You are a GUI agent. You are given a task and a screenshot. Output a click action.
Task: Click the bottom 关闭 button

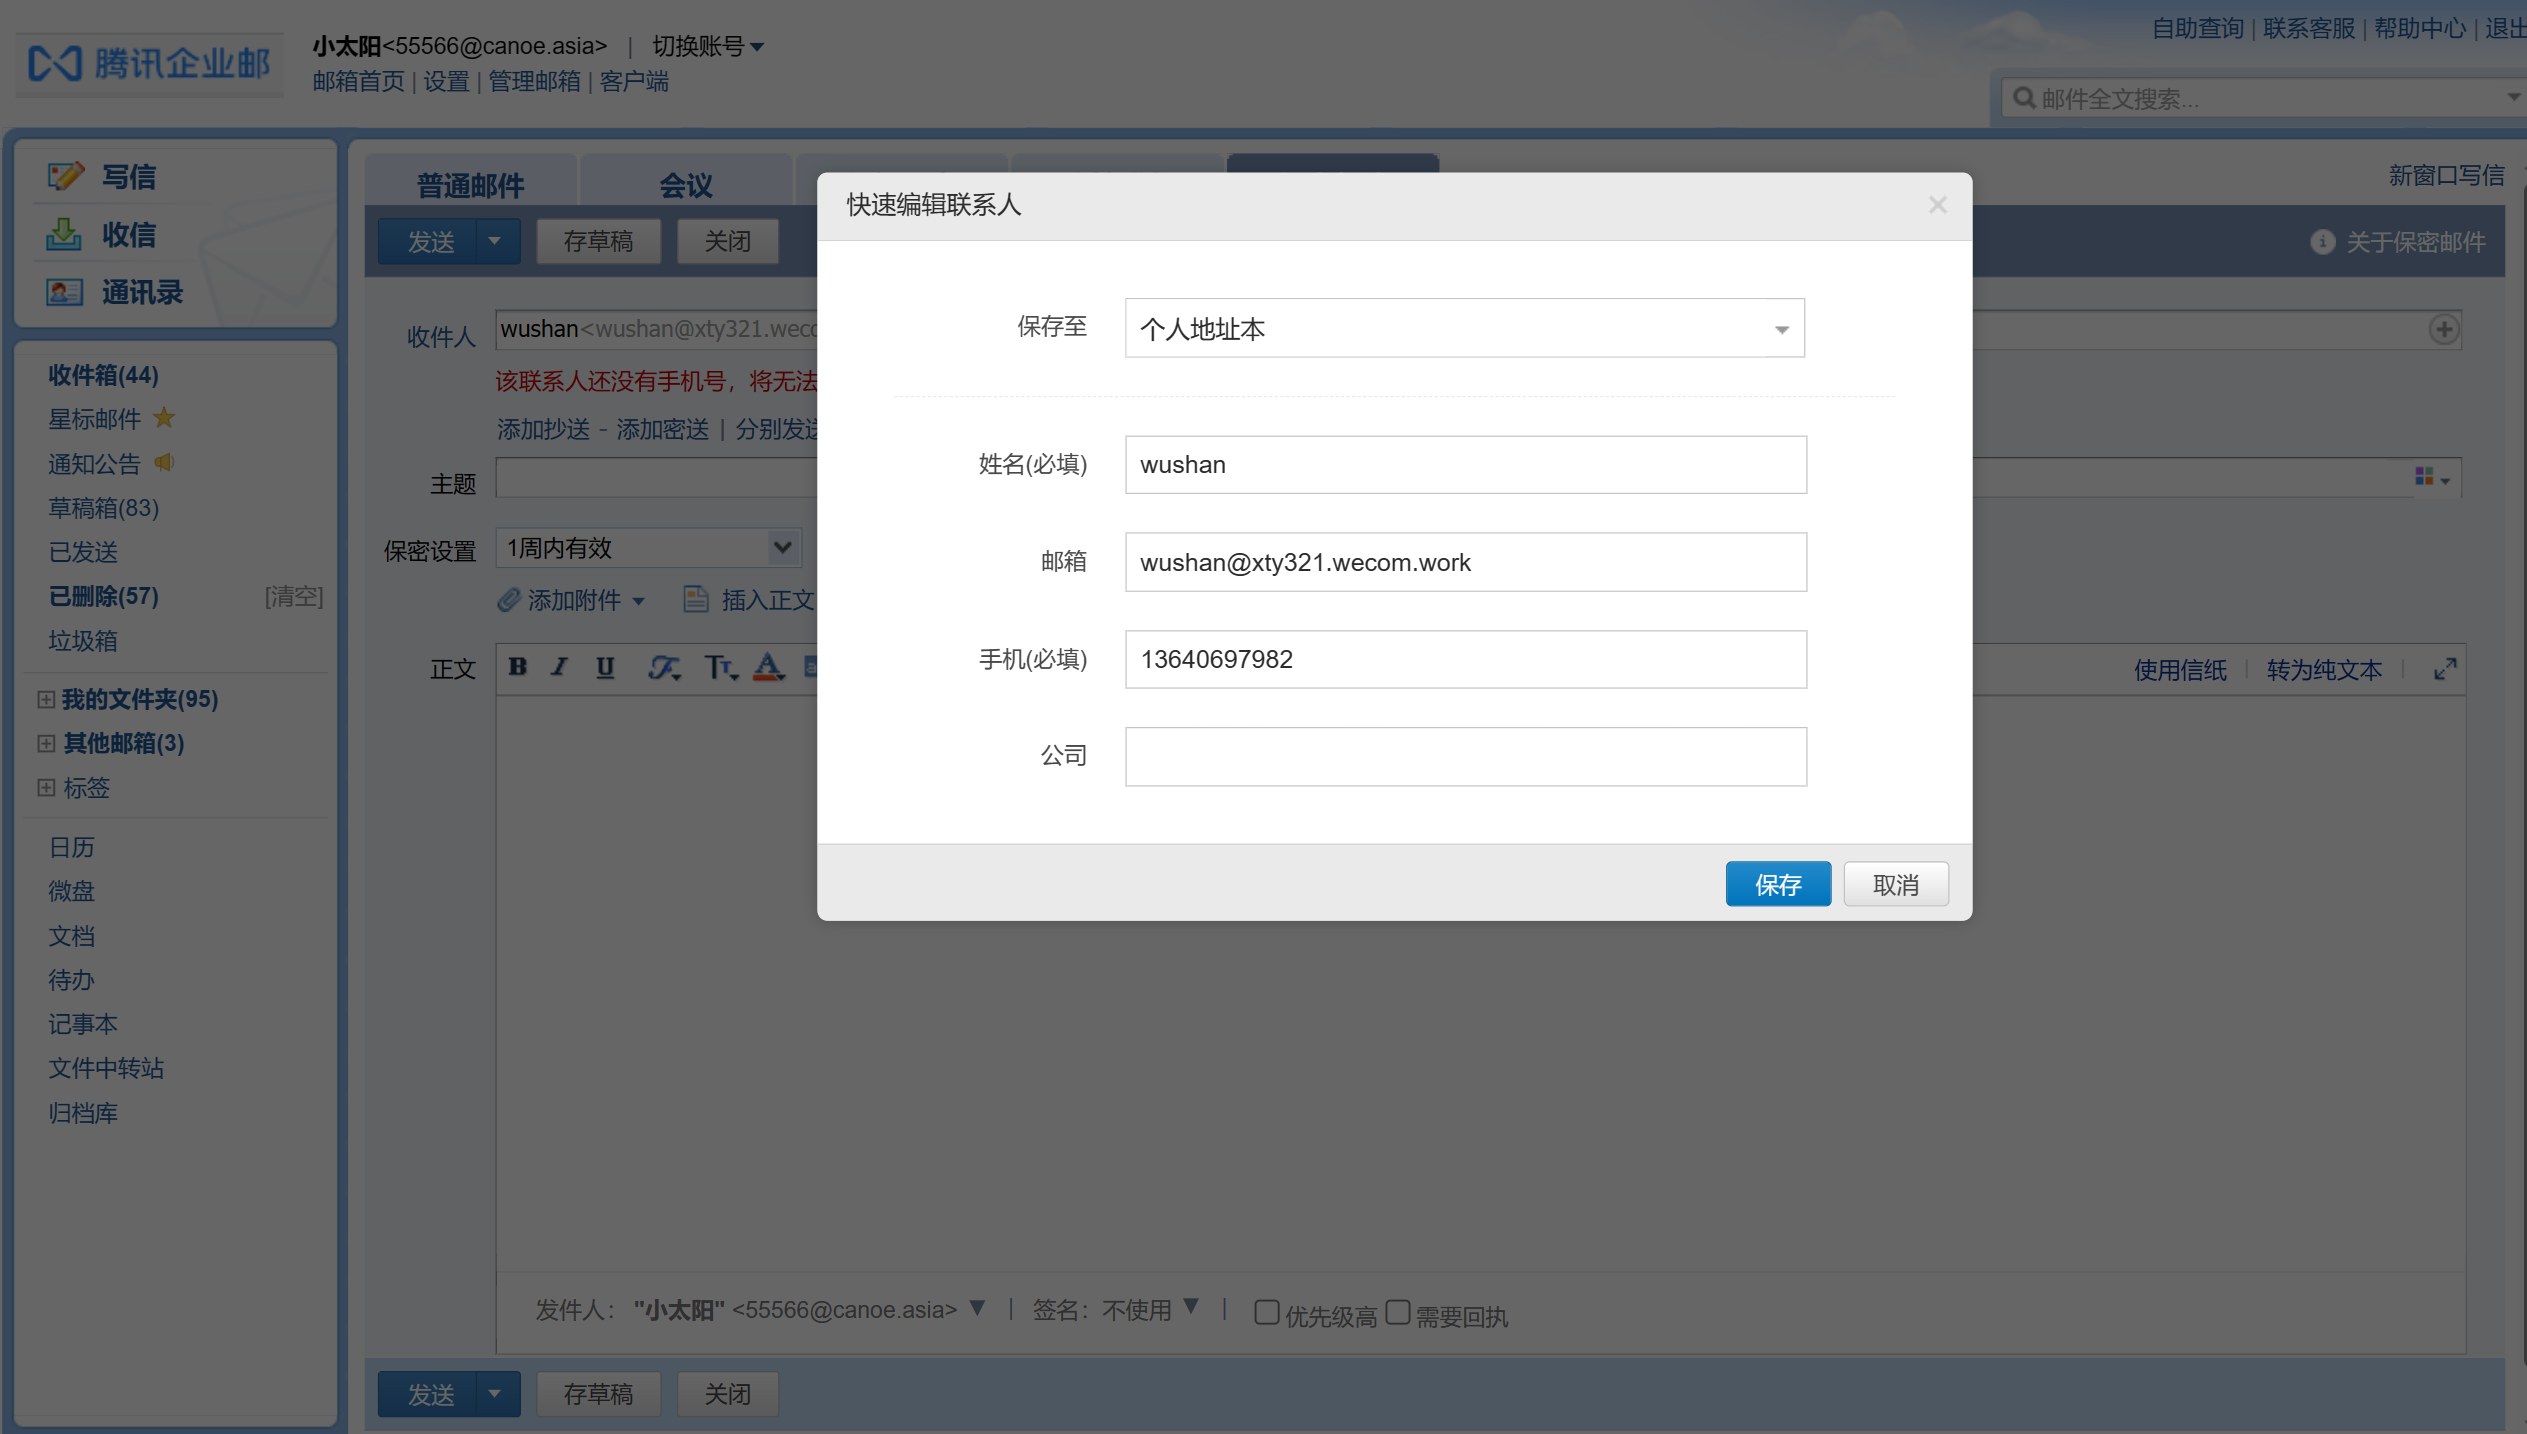(727, 1393)
